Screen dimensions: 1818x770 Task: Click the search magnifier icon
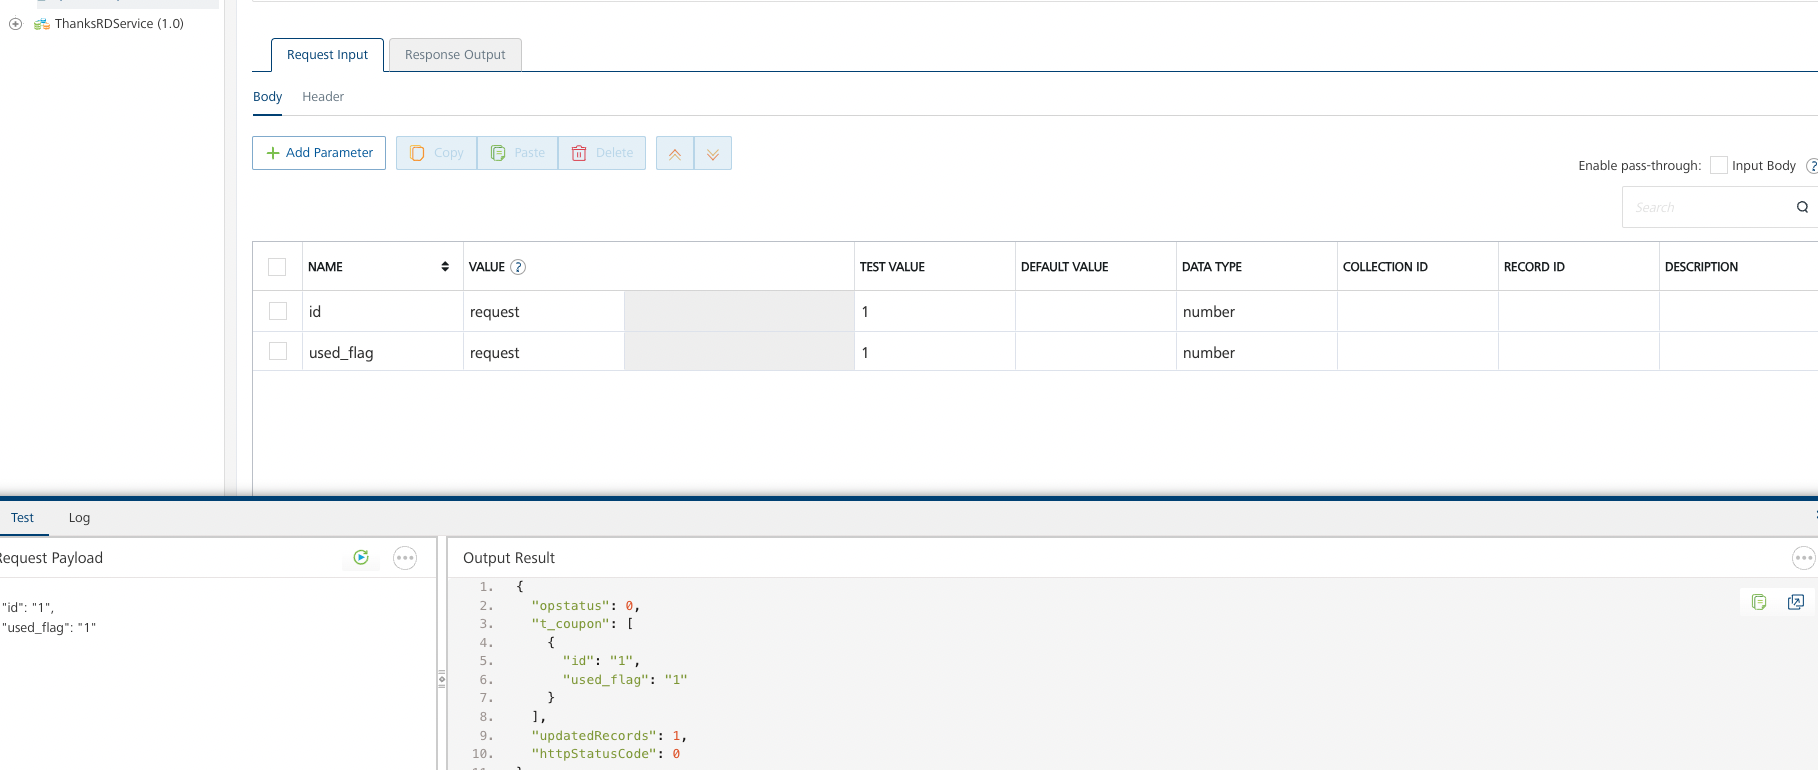pyautogui.click(x=1802, y=207)
